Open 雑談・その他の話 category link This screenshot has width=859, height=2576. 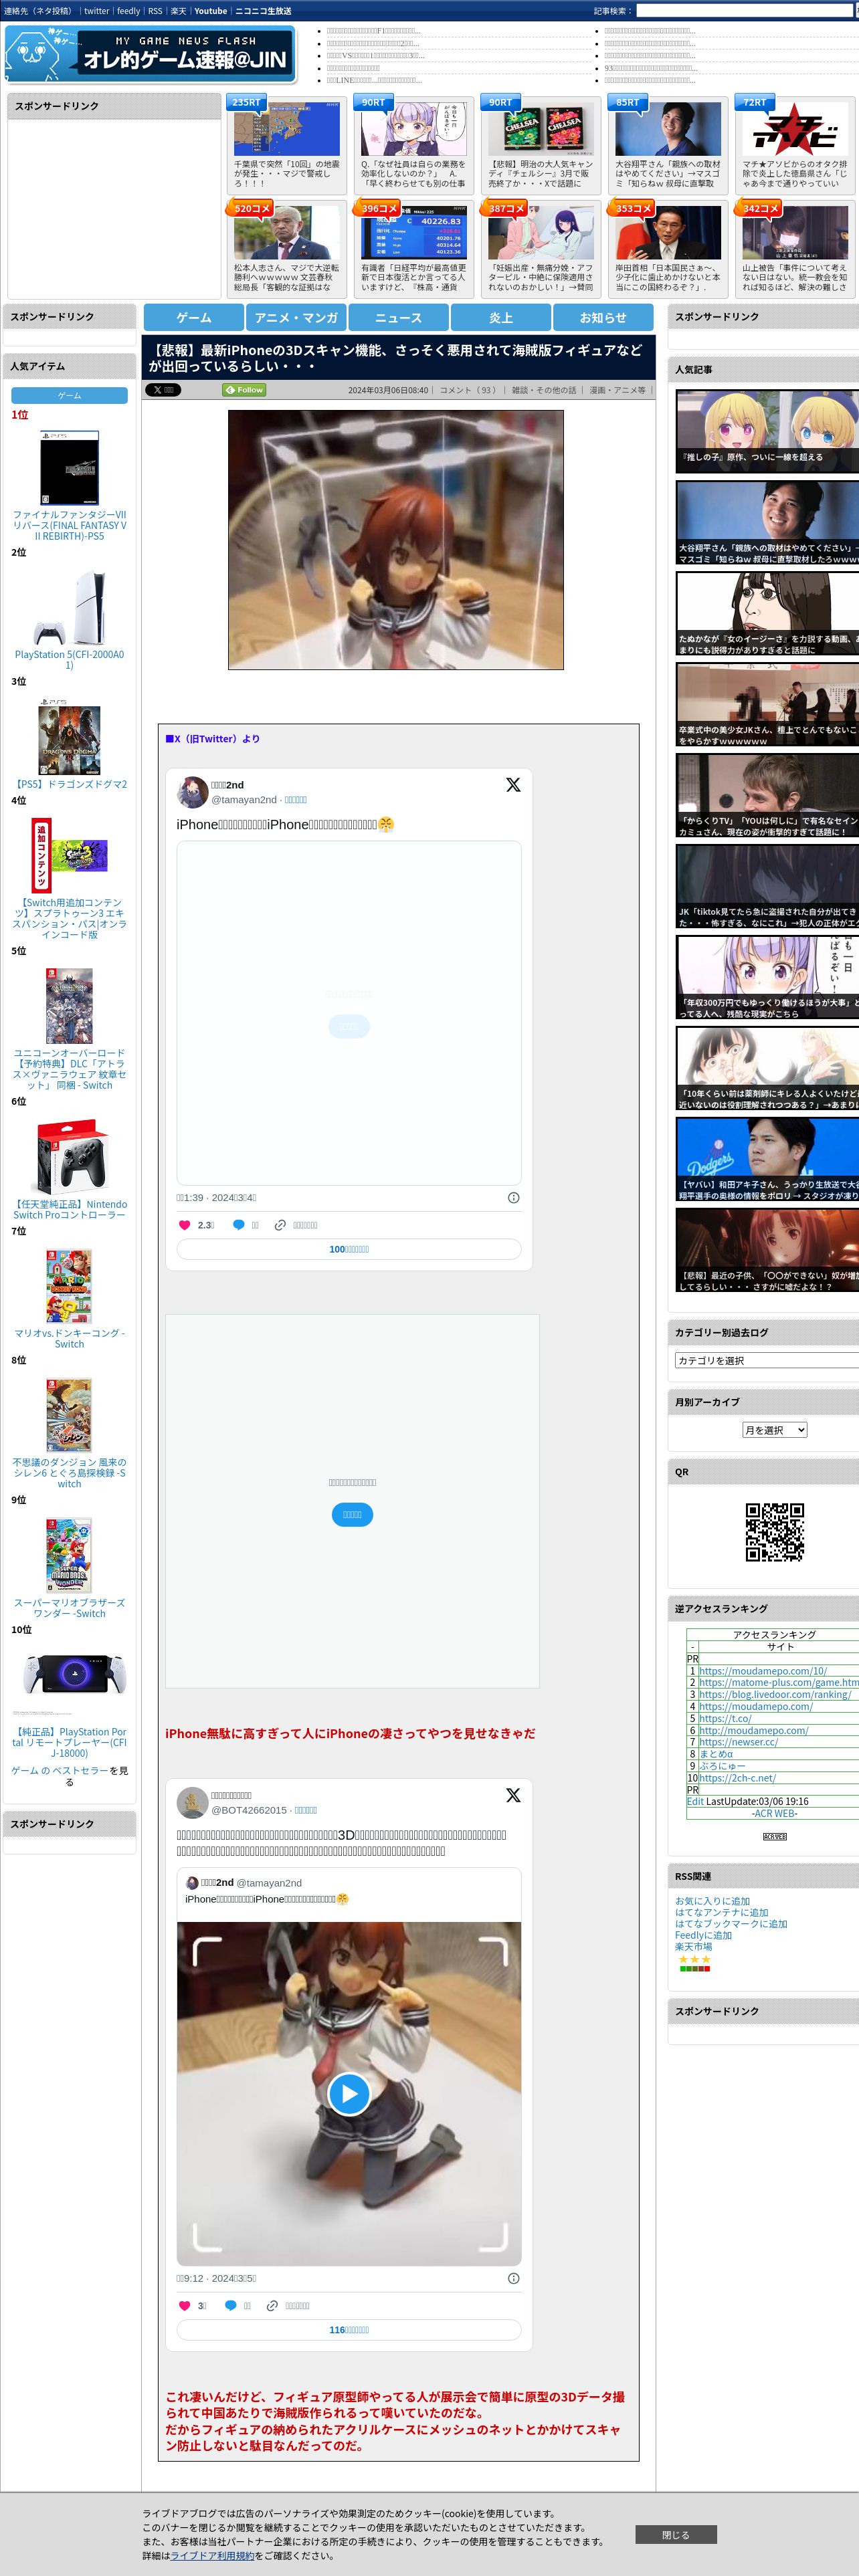tap(544, 390)
